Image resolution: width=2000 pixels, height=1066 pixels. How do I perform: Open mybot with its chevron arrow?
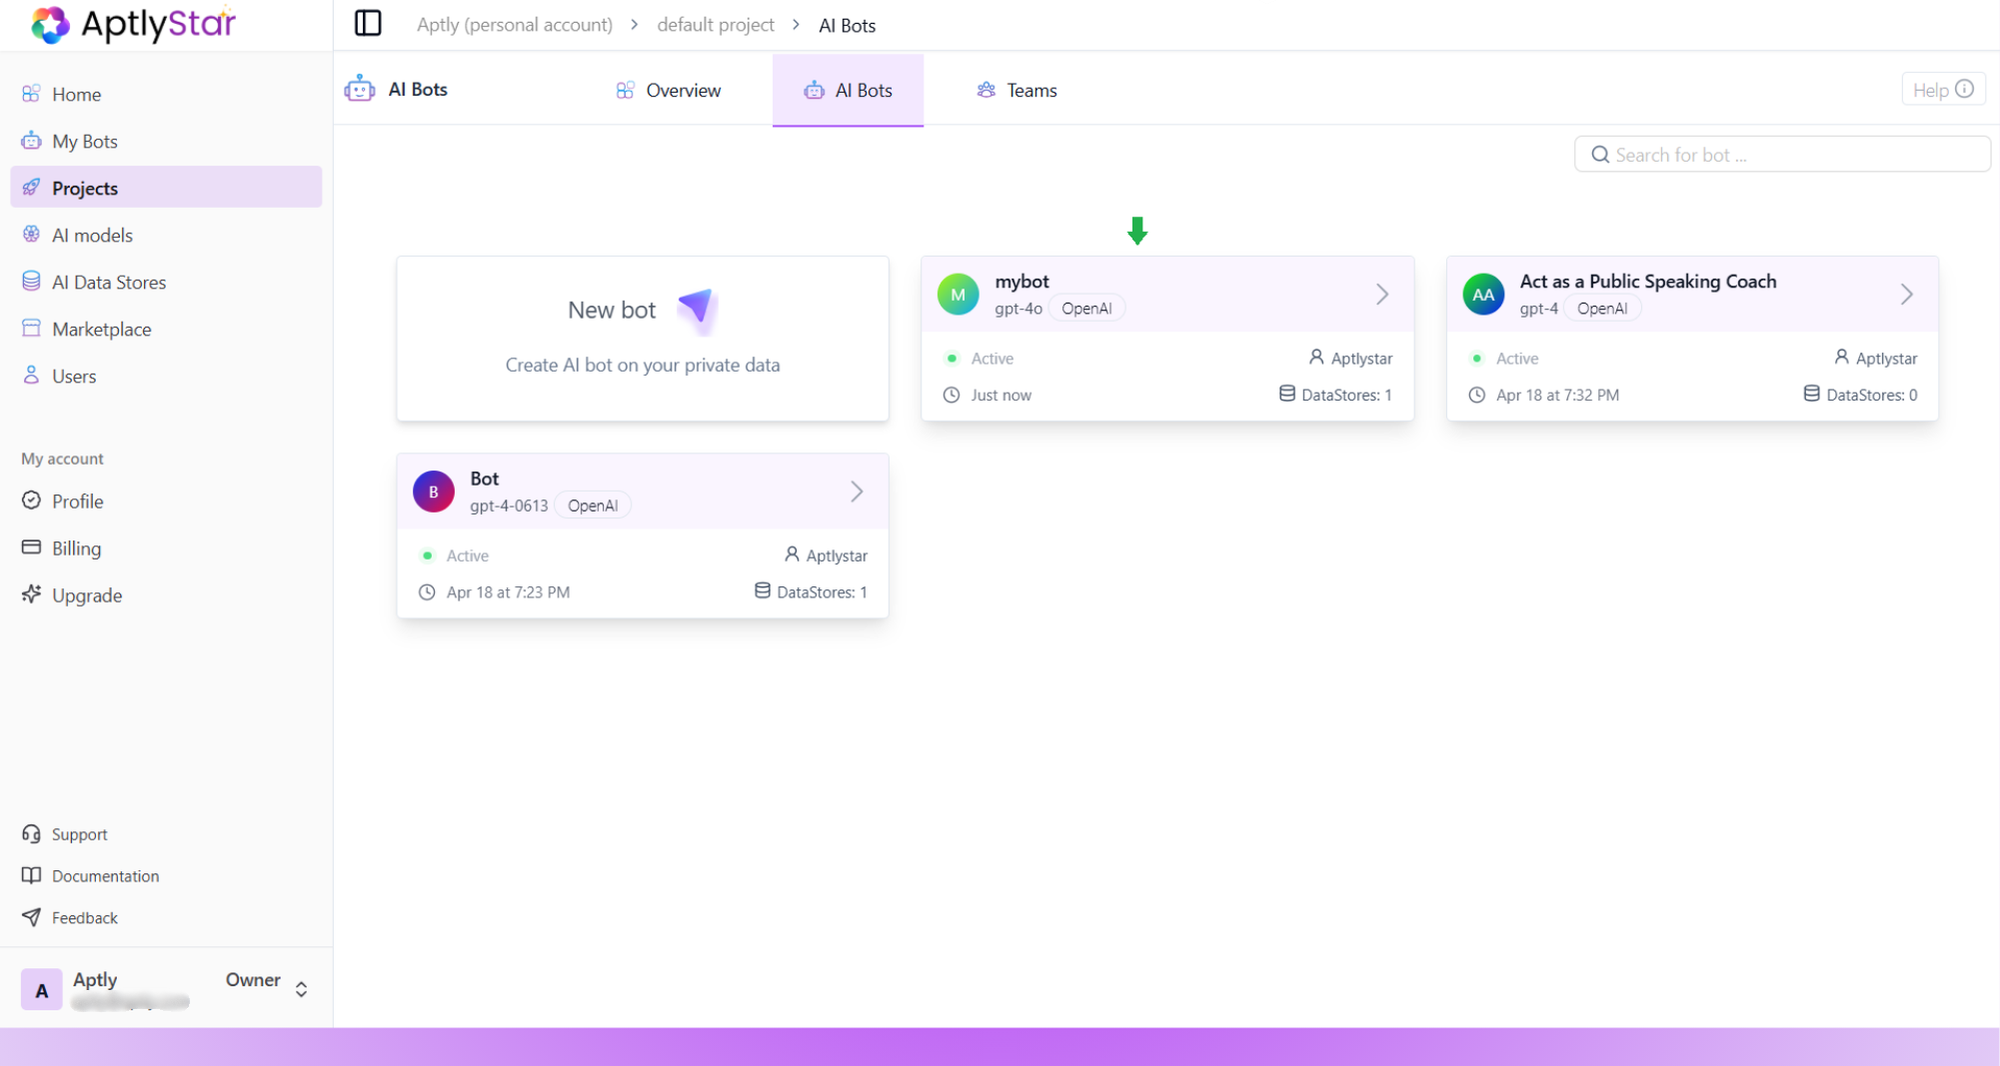(x=1382, y=294)
